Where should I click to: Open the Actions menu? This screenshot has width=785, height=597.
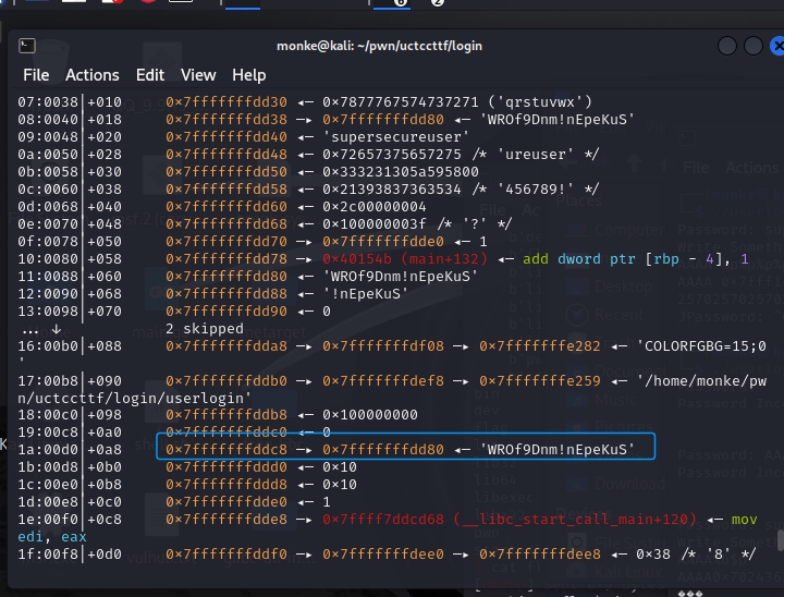(92, 75)
